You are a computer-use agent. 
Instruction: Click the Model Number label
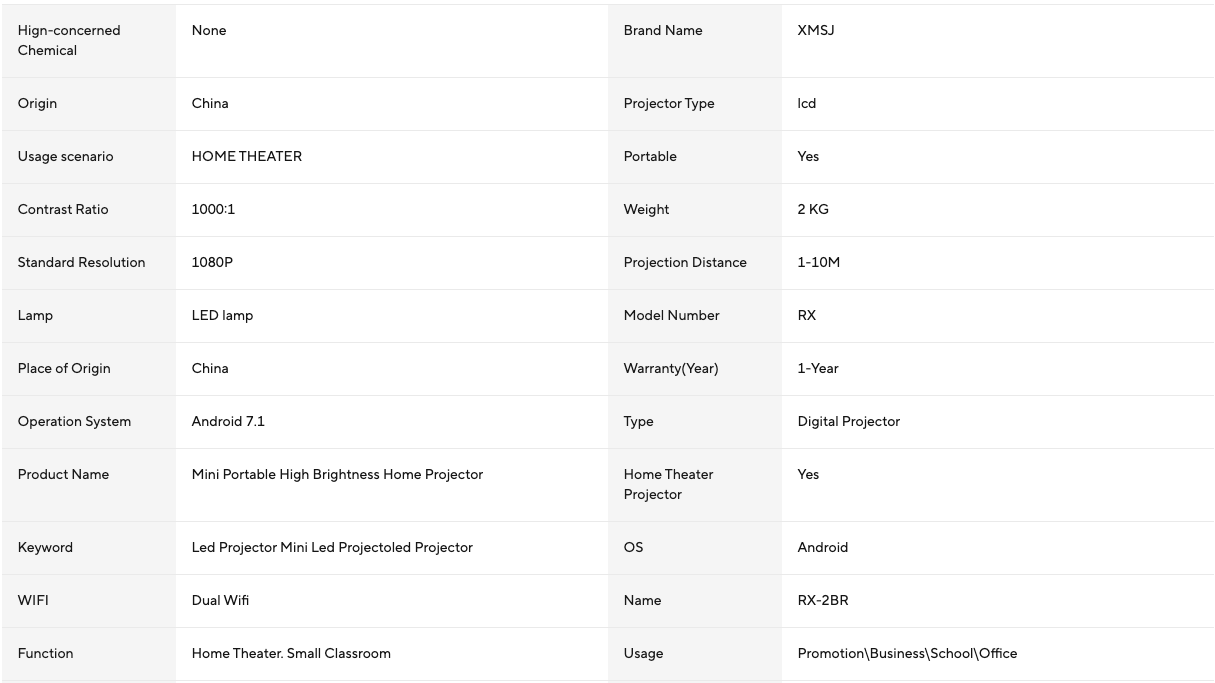671,315
